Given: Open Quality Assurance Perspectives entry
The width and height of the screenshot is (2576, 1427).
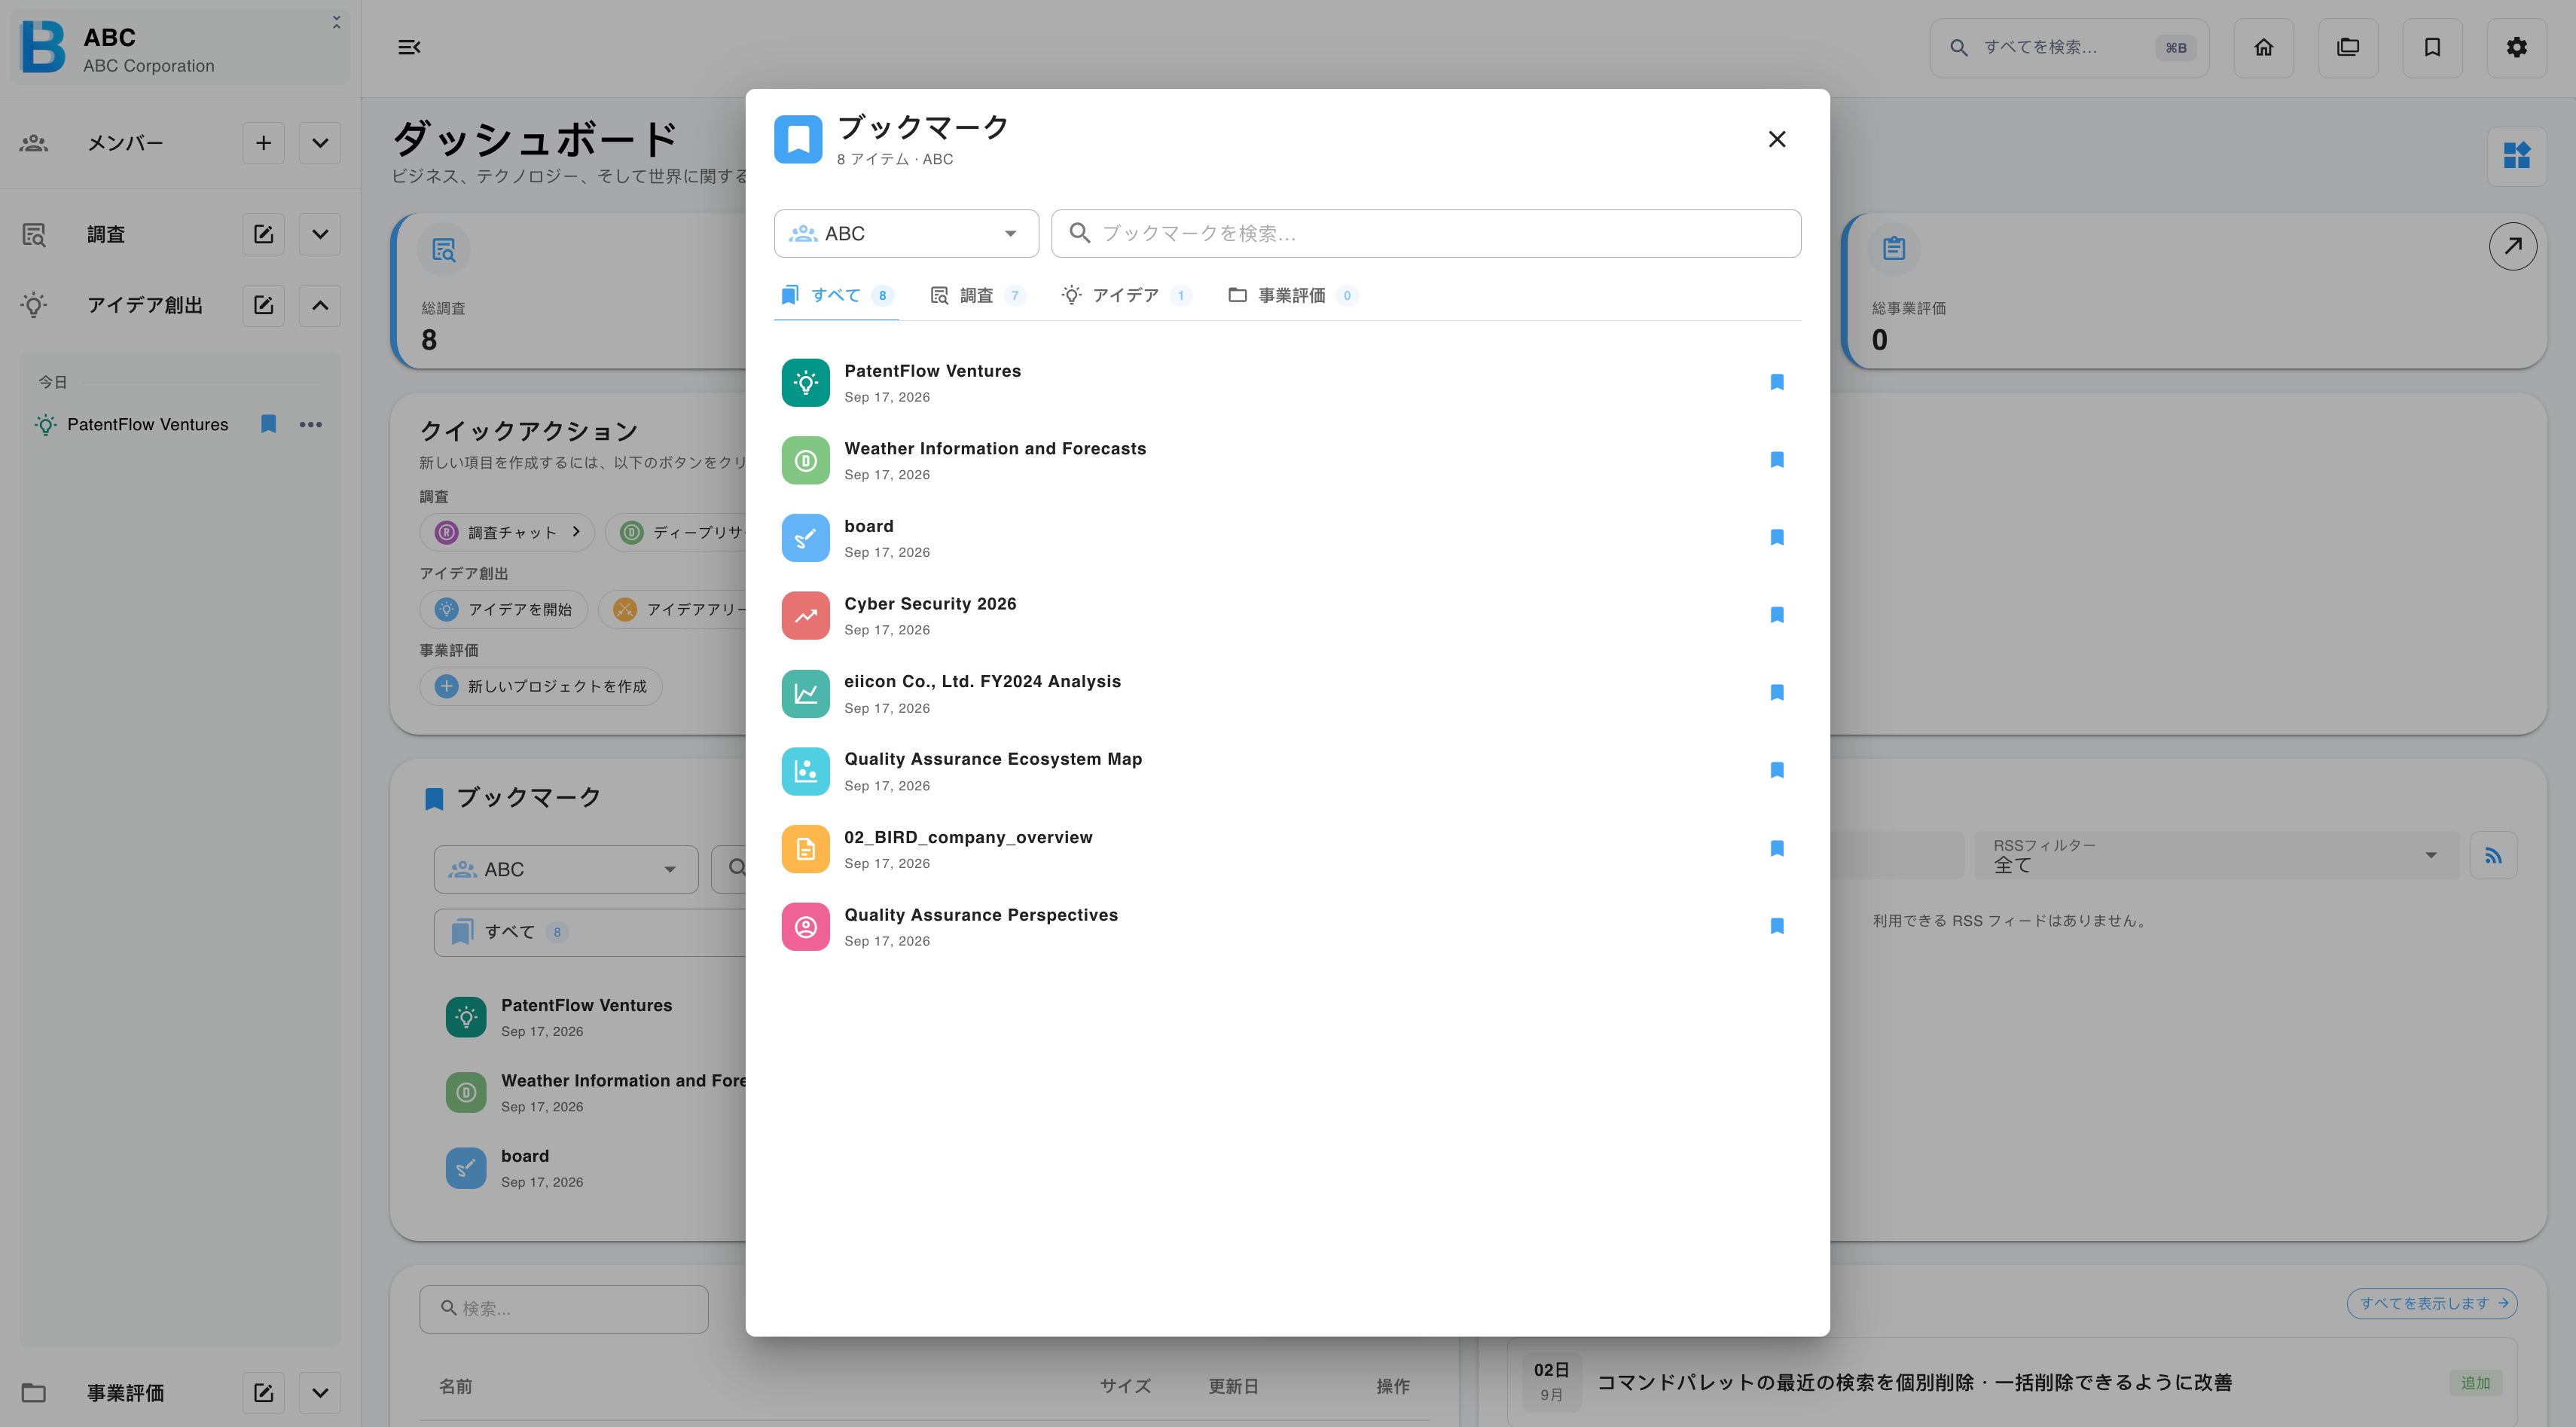Looking at the screenshot, I should (x=1287, y=927).
